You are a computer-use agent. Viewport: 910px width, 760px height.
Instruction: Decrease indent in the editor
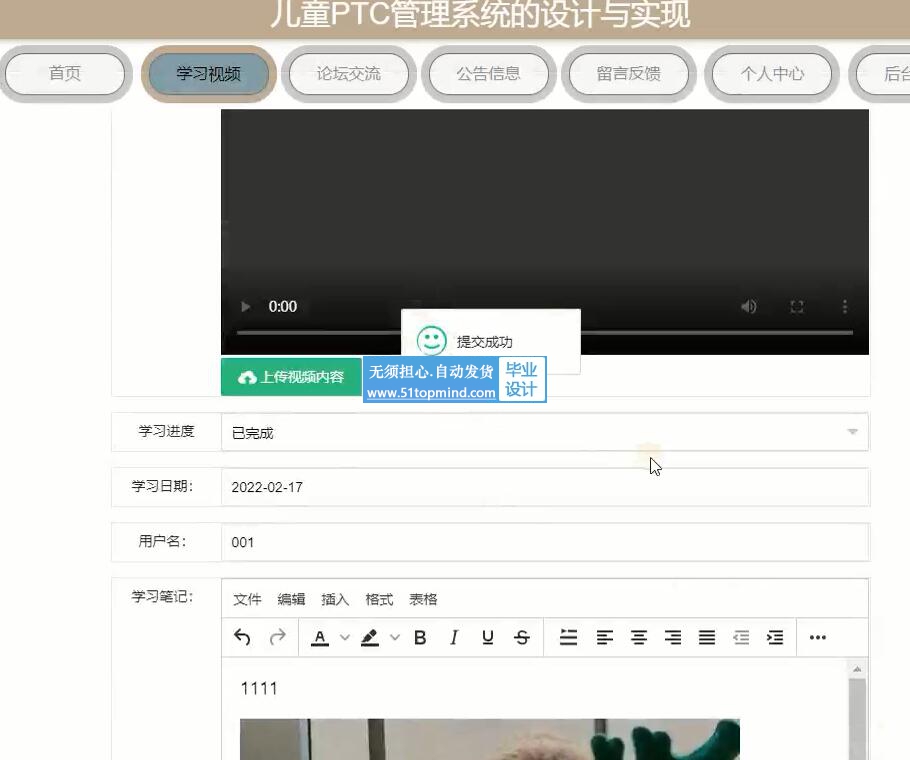[741, 638]
